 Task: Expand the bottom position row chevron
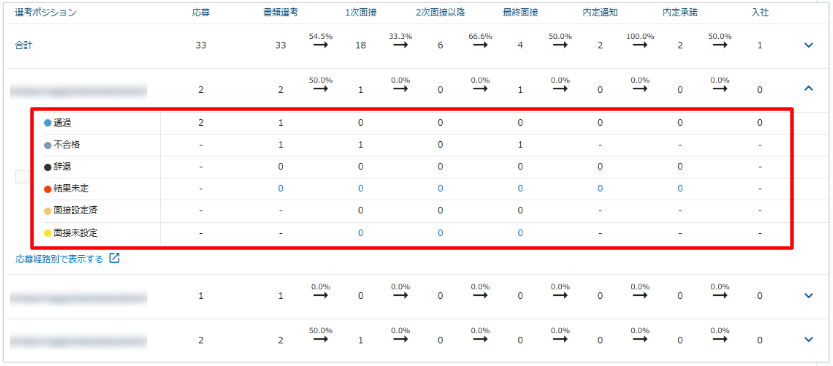(809, 339)
